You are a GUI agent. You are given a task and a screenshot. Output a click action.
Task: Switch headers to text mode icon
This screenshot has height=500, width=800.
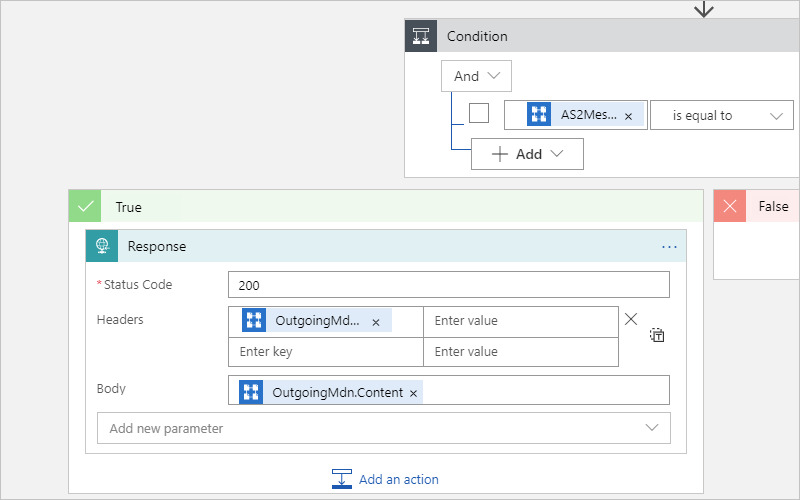(657, 335)
